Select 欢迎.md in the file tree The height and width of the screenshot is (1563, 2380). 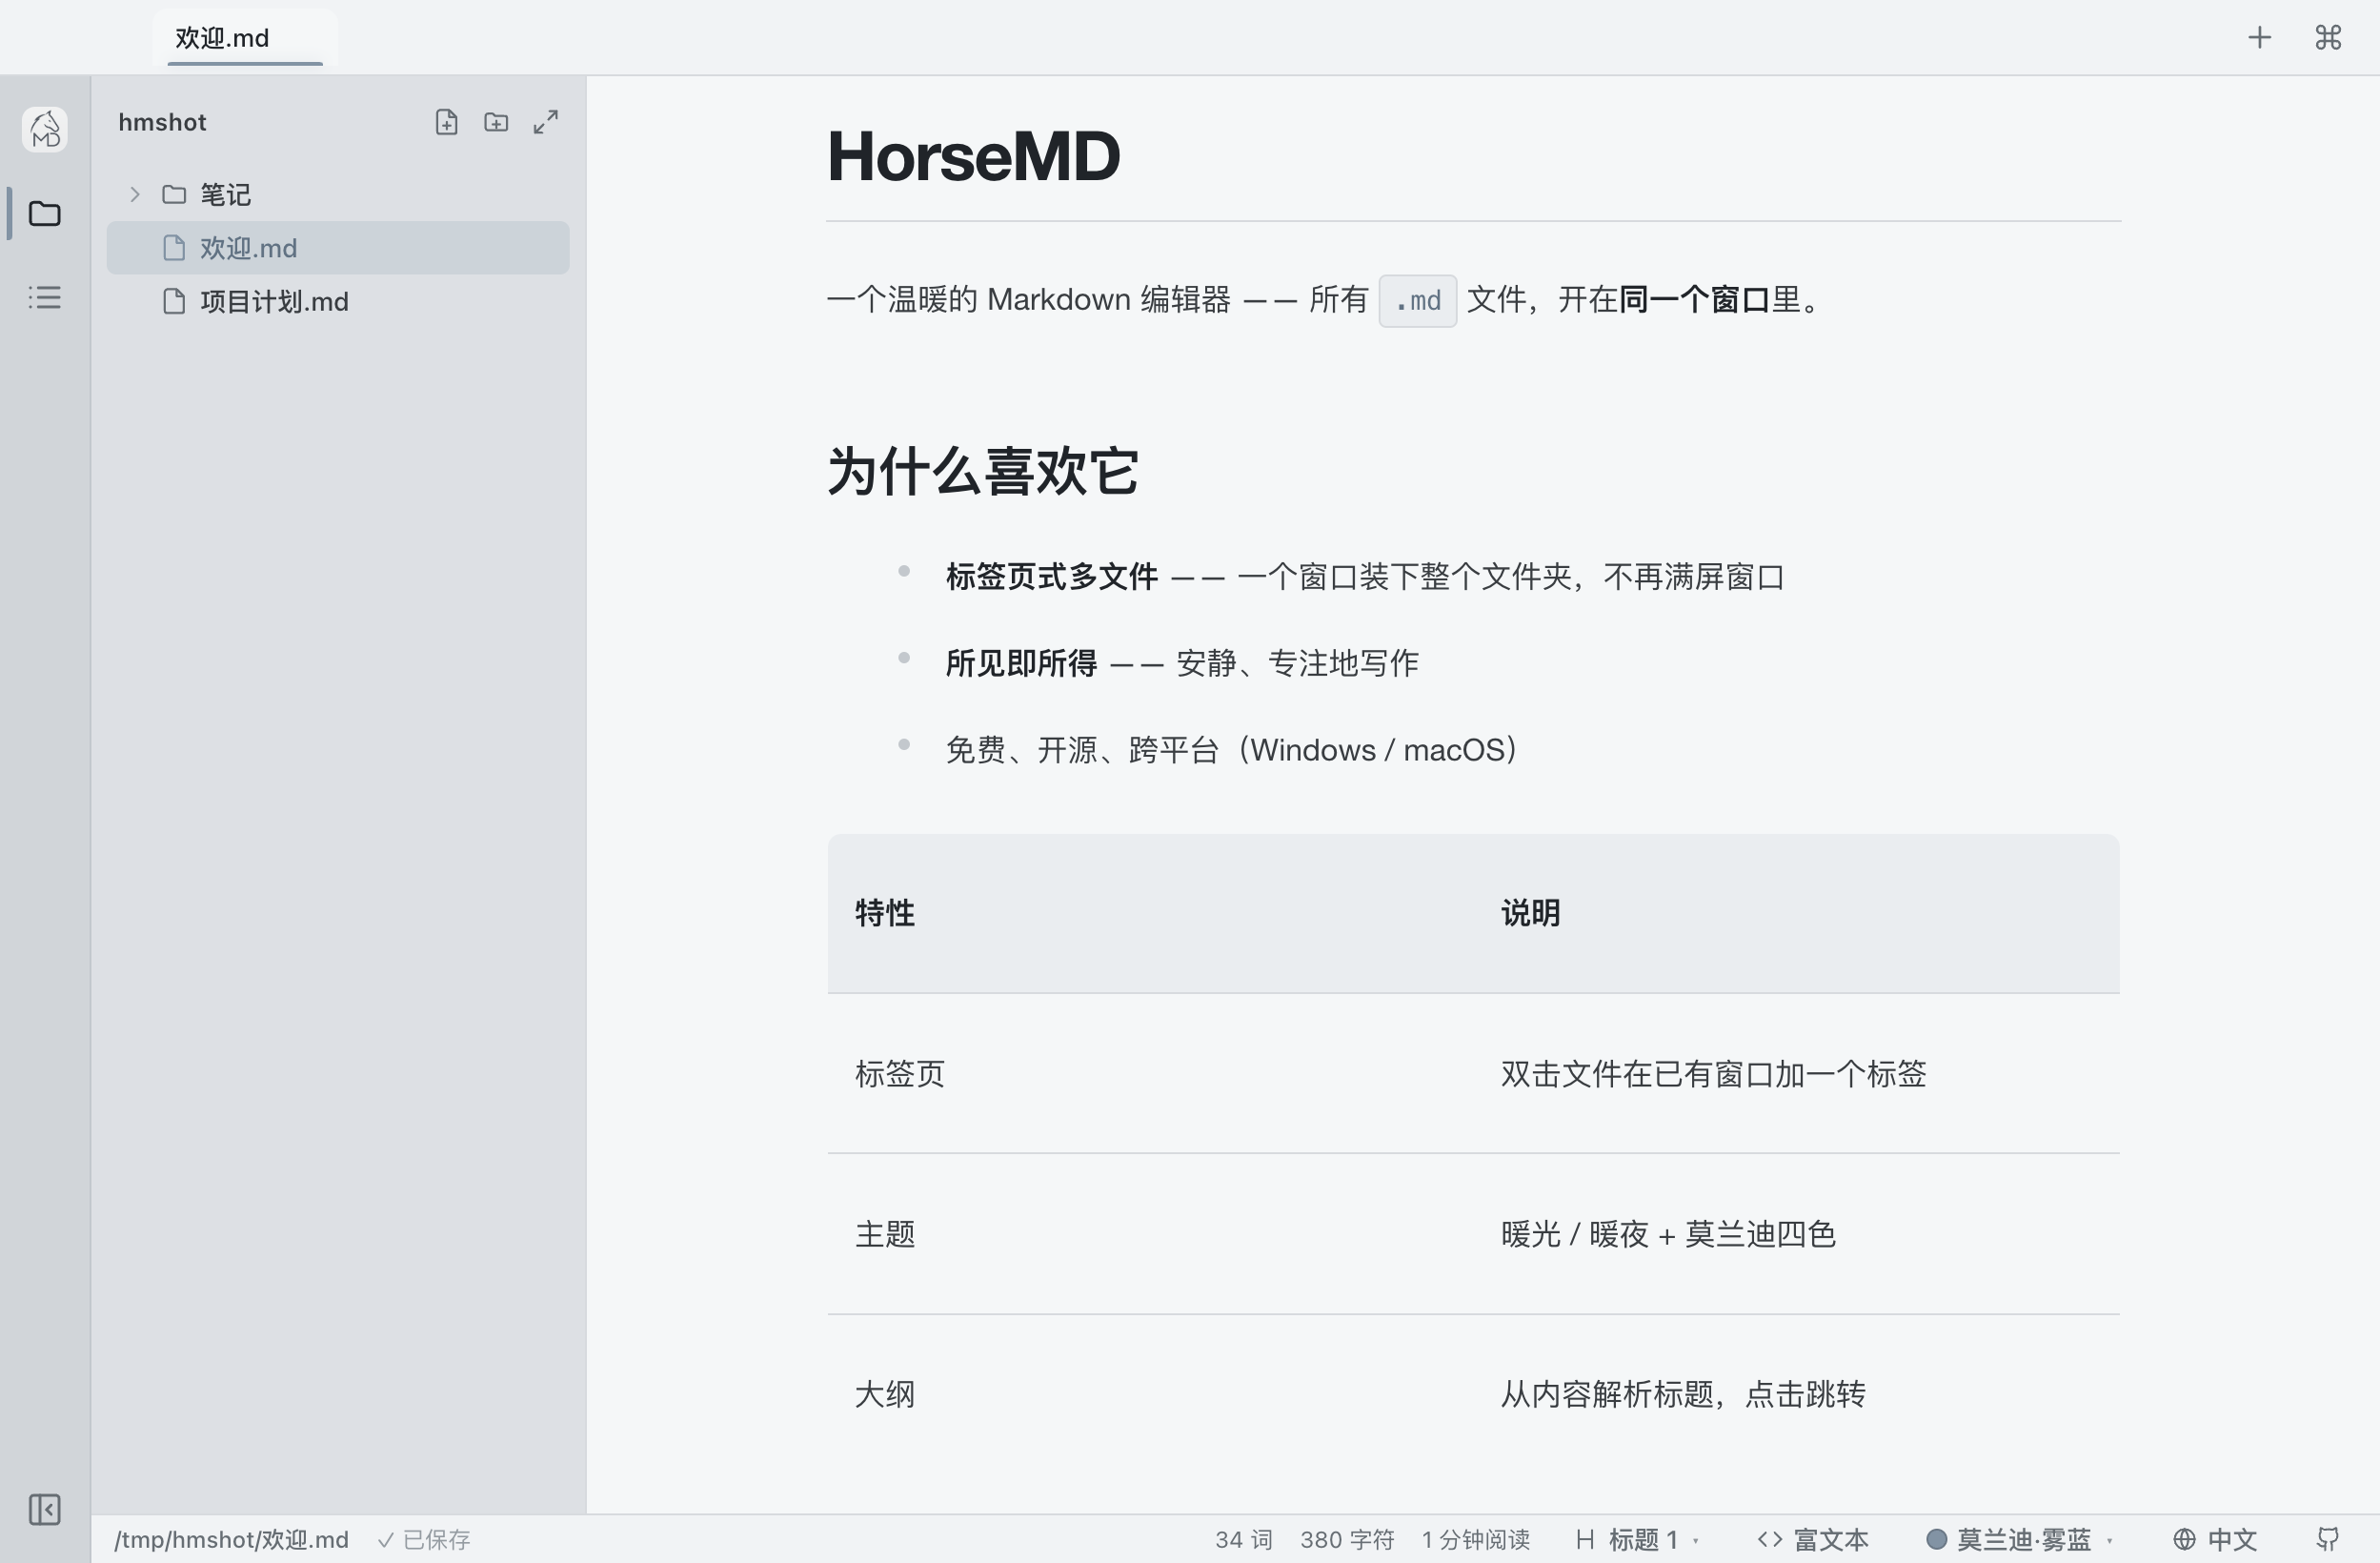pos(338,248)
